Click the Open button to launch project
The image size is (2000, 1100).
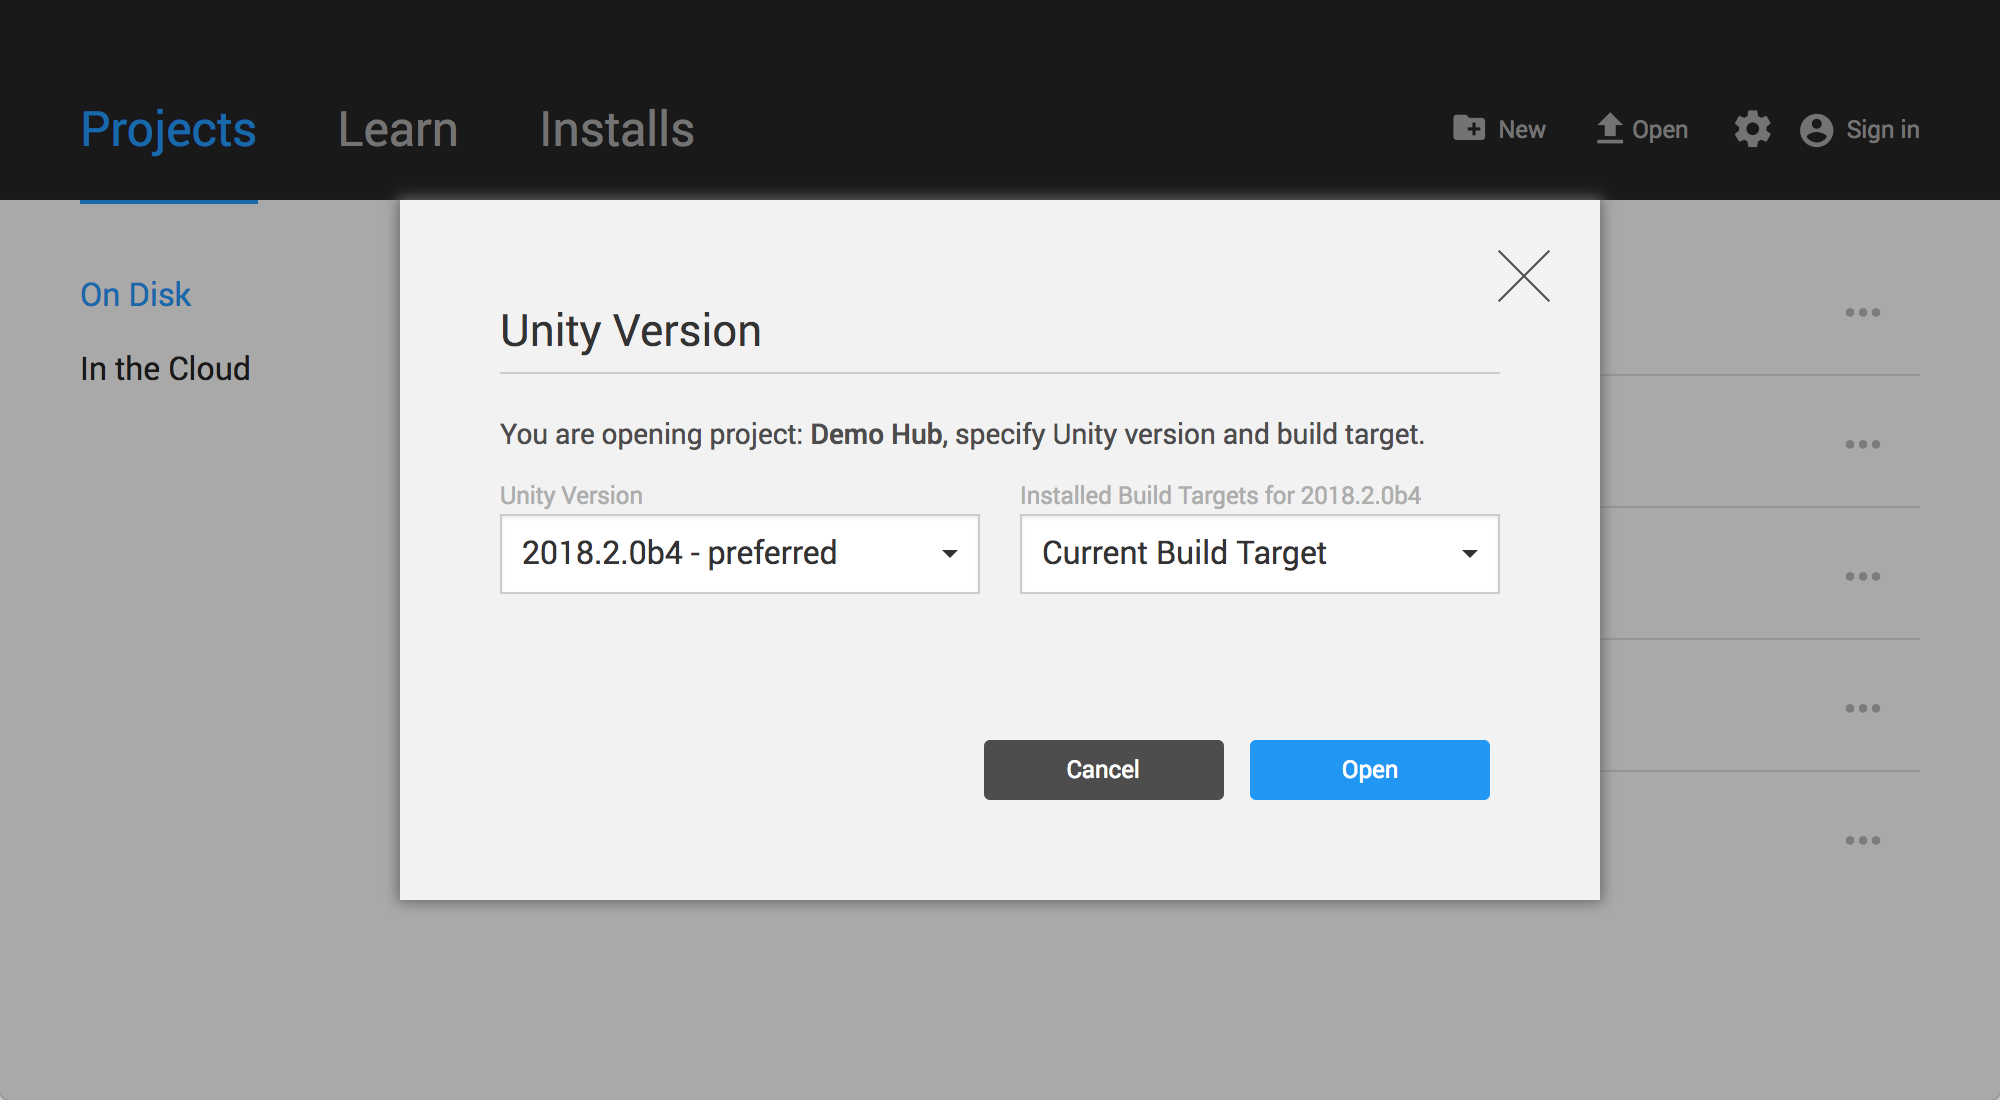tap(1370, 769)
